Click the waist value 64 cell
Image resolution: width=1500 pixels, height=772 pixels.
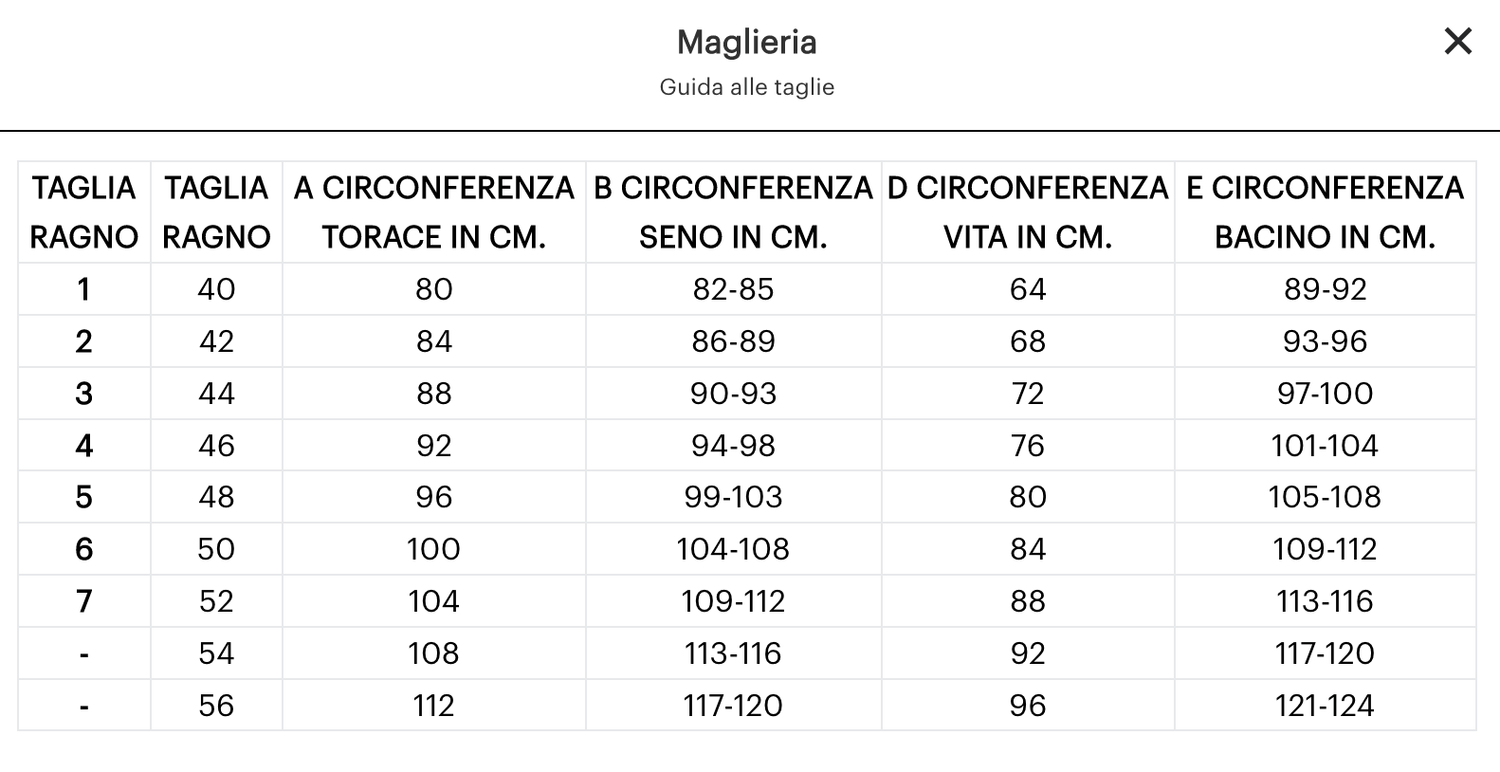[1028, 289]
